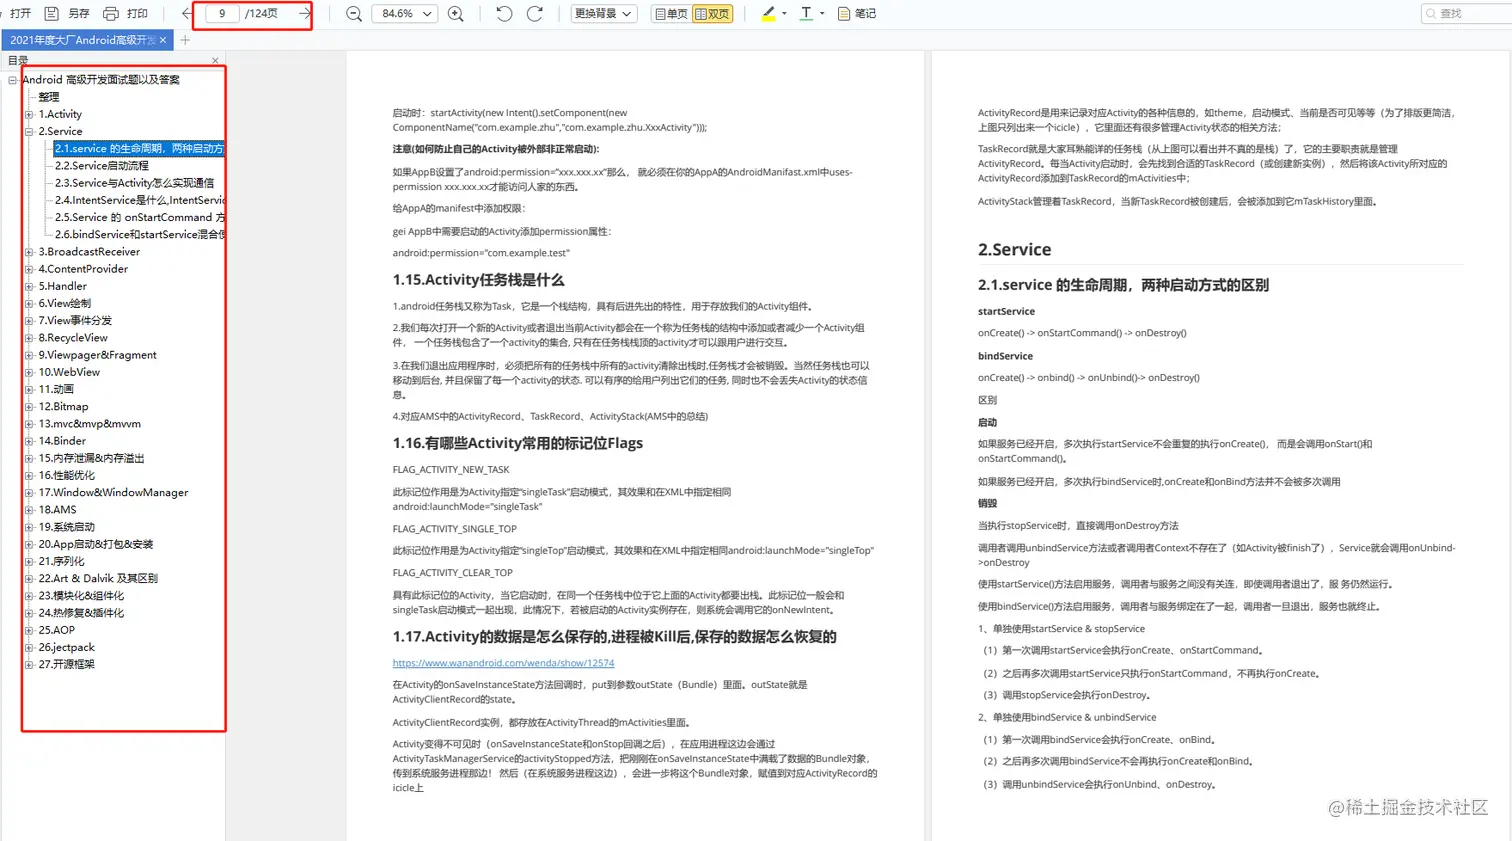
Task: Open 18.AMS in outline
Action: click(57, 510)
